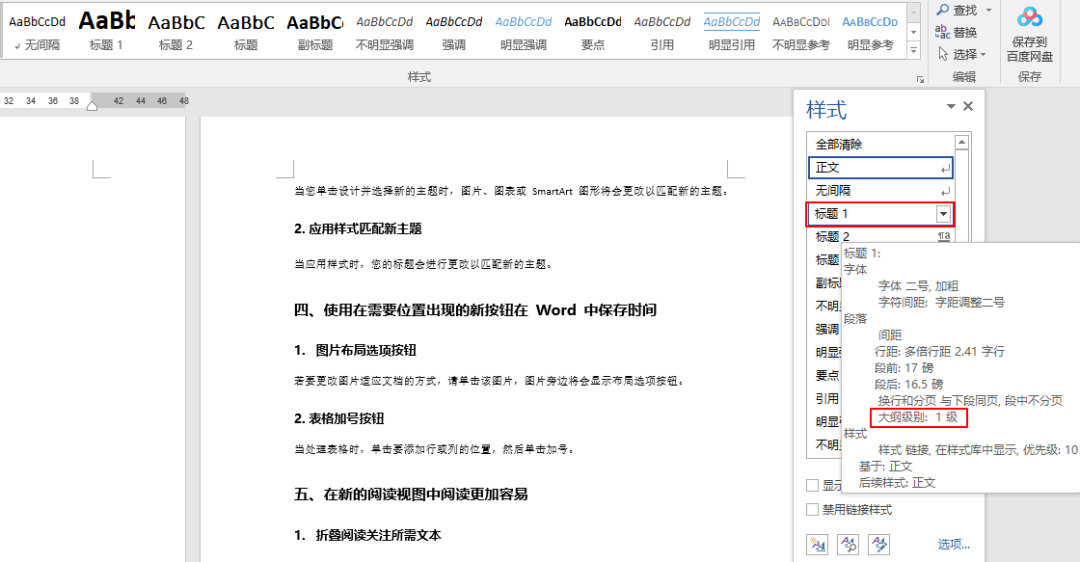Apply the 不明显参考 gallery style

(x=801, y=32)
